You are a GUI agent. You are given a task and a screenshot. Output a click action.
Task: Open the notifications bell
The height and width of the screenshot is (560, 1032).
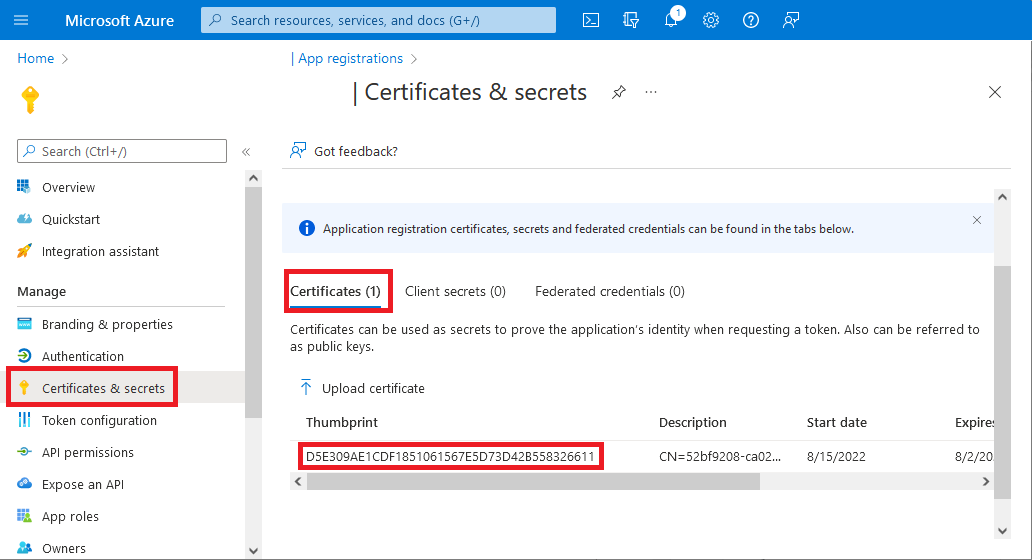(671, 20)
